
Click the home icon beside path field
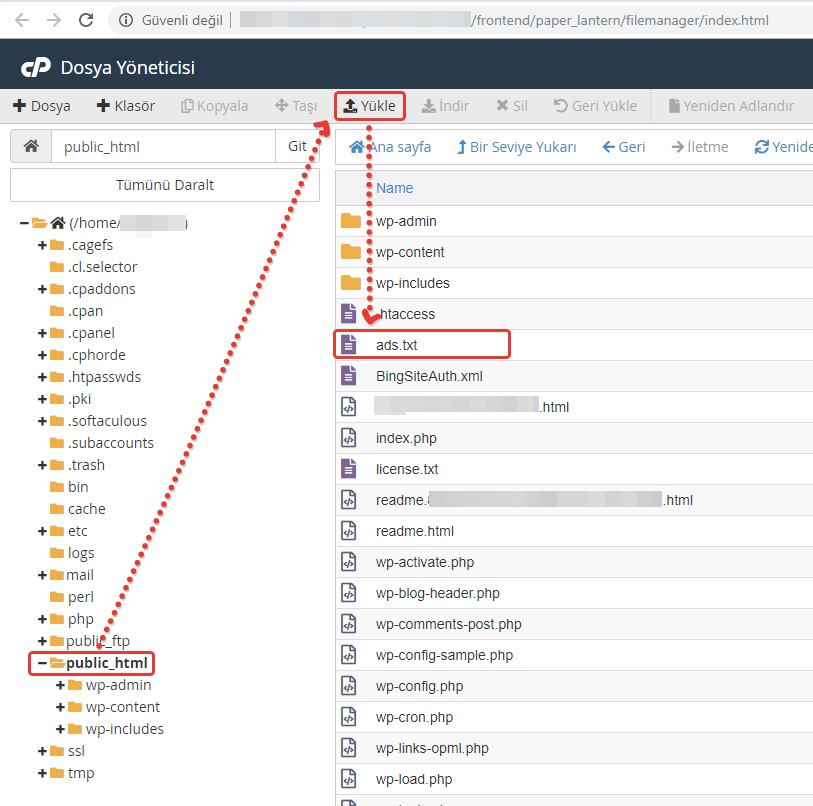coord(31,146)
